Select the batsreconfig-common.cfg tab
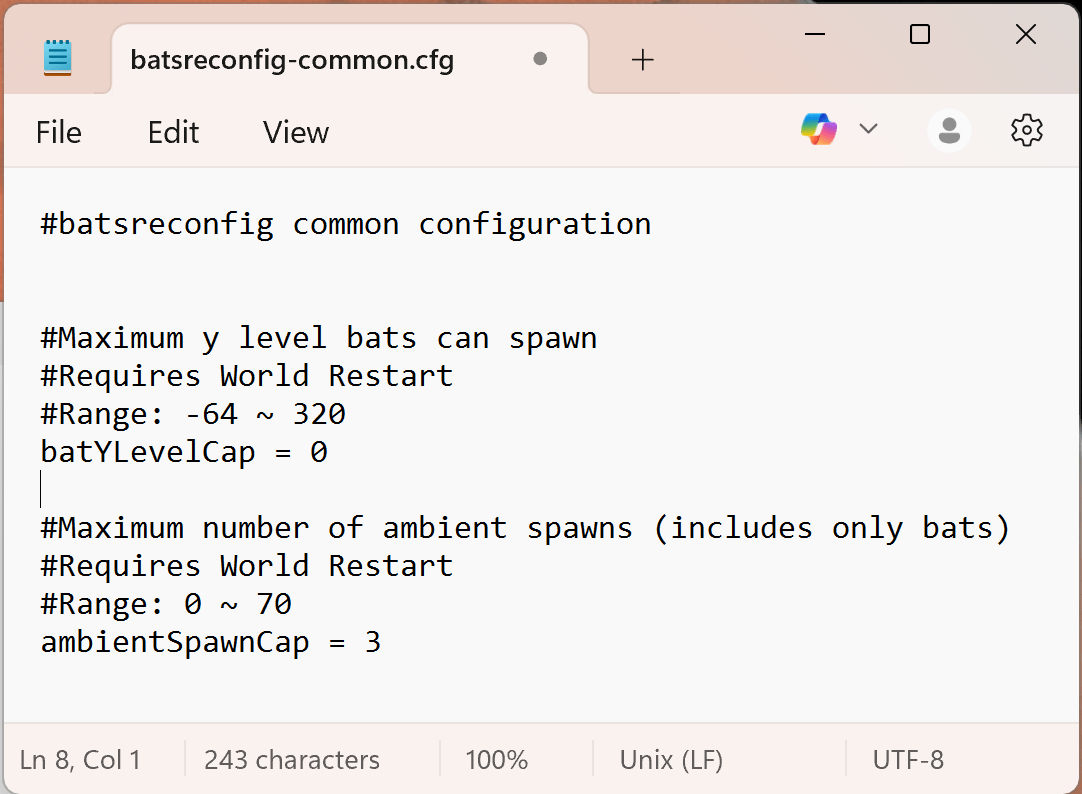This screenshot has height=794, width=1082. coord(292,60)
